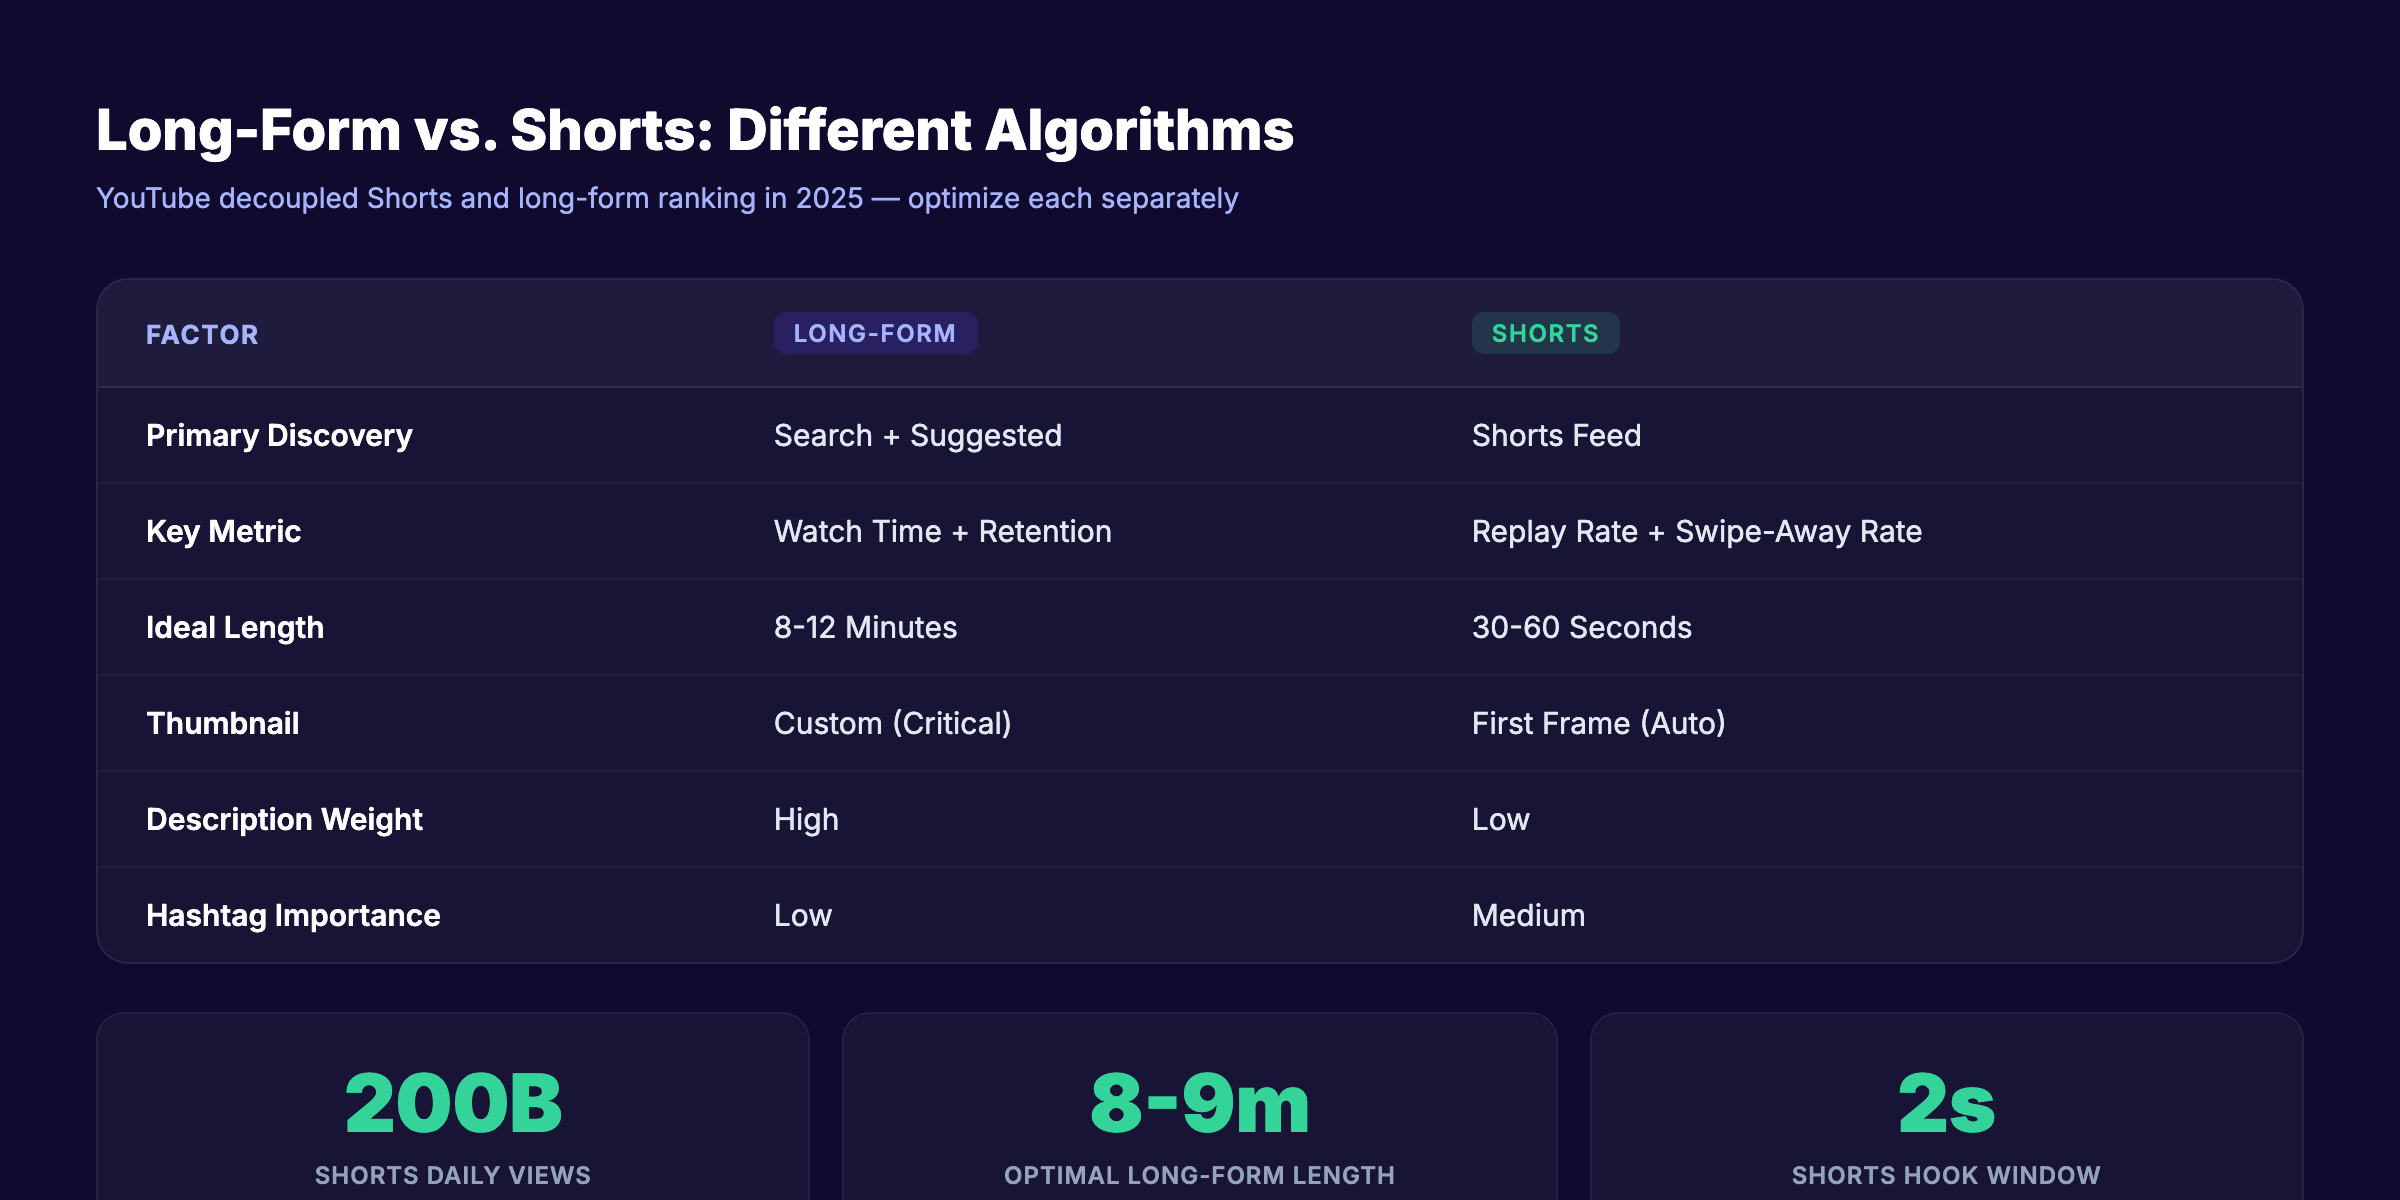This screenshot has height=1200, width=2400.
Task: Click 'Shorts Feed' cell
Action: point(1555,435)
